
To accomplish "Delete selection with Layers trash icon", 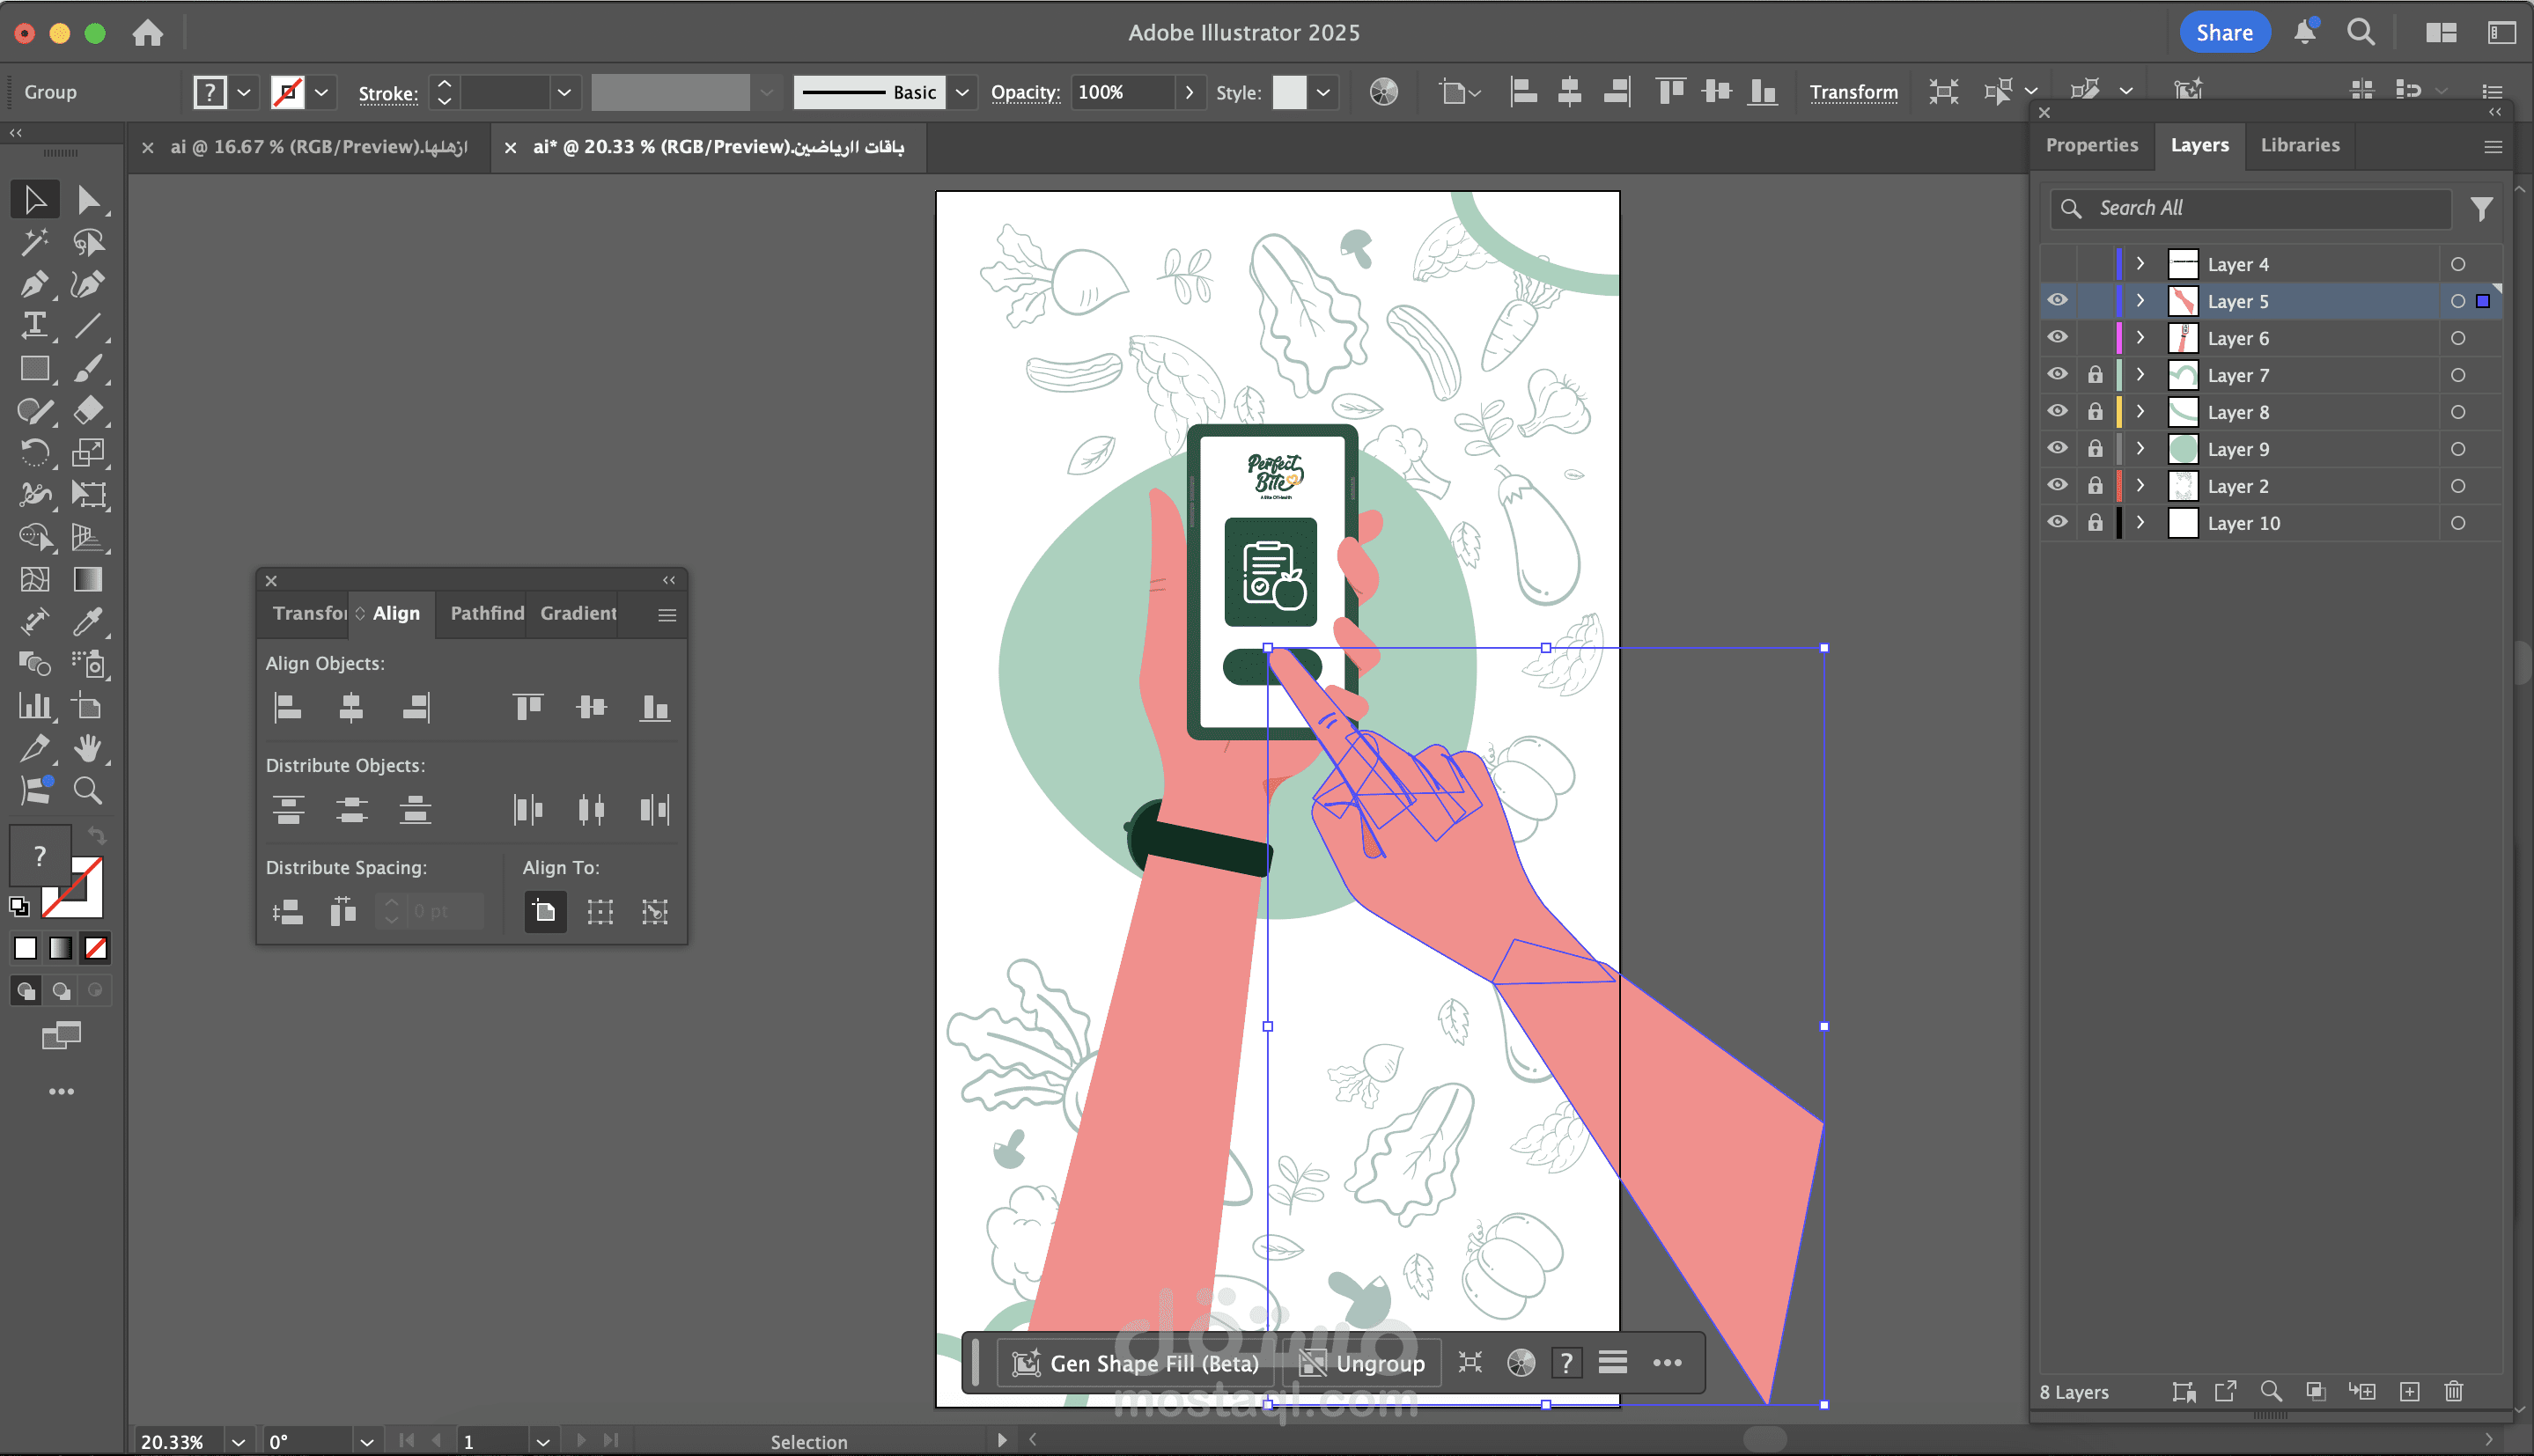I will (x=2453, y=1391).
